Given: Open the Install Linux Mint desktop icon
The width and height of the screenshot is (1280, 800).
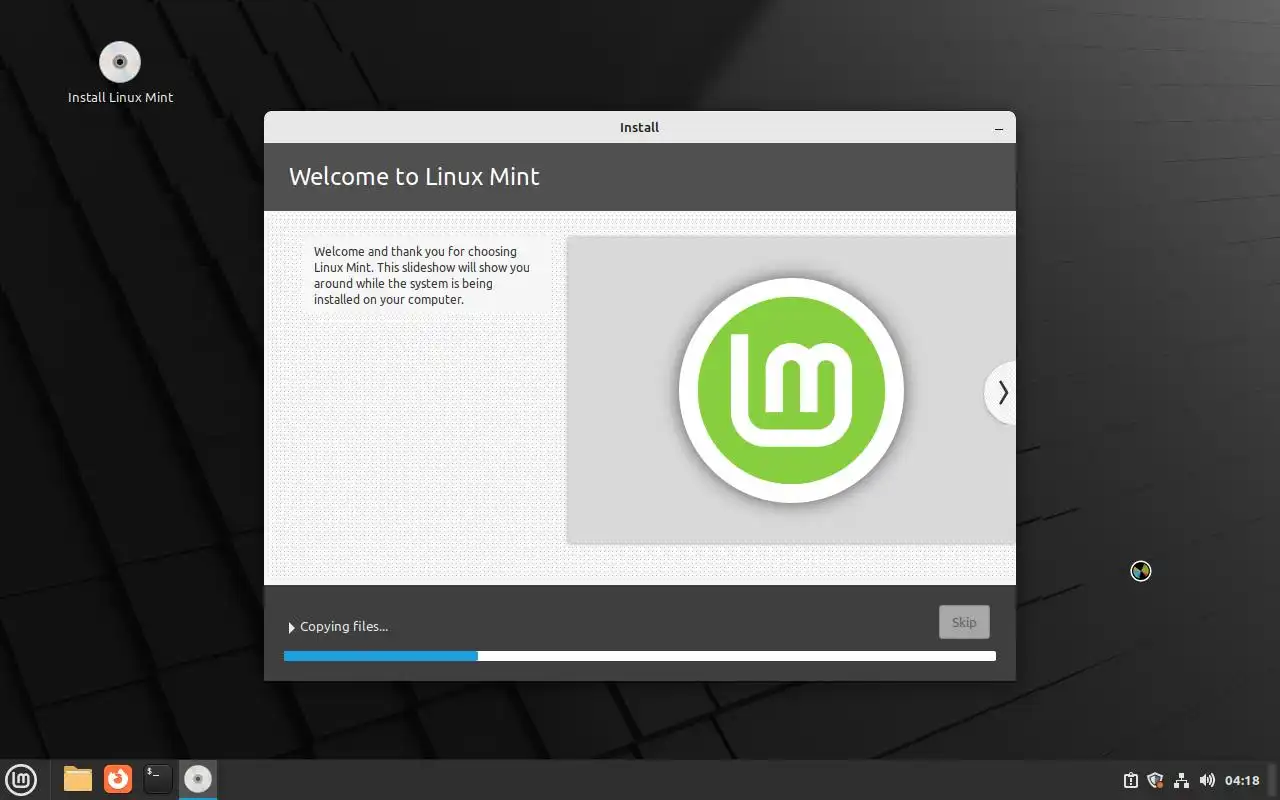Looking at the screenshot, I should pyautogui.click(x=120, y=72).
